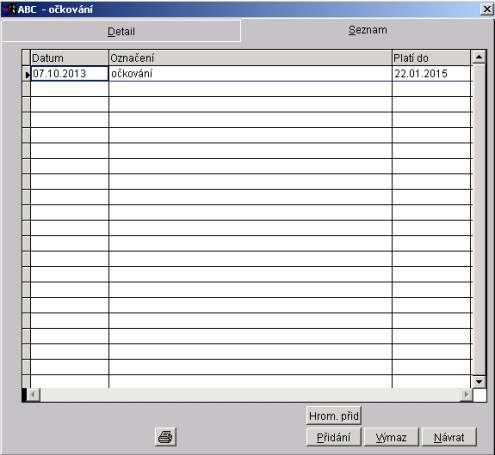495x455 pixels.
Task: Click the Datum column header
Action: 70,58
